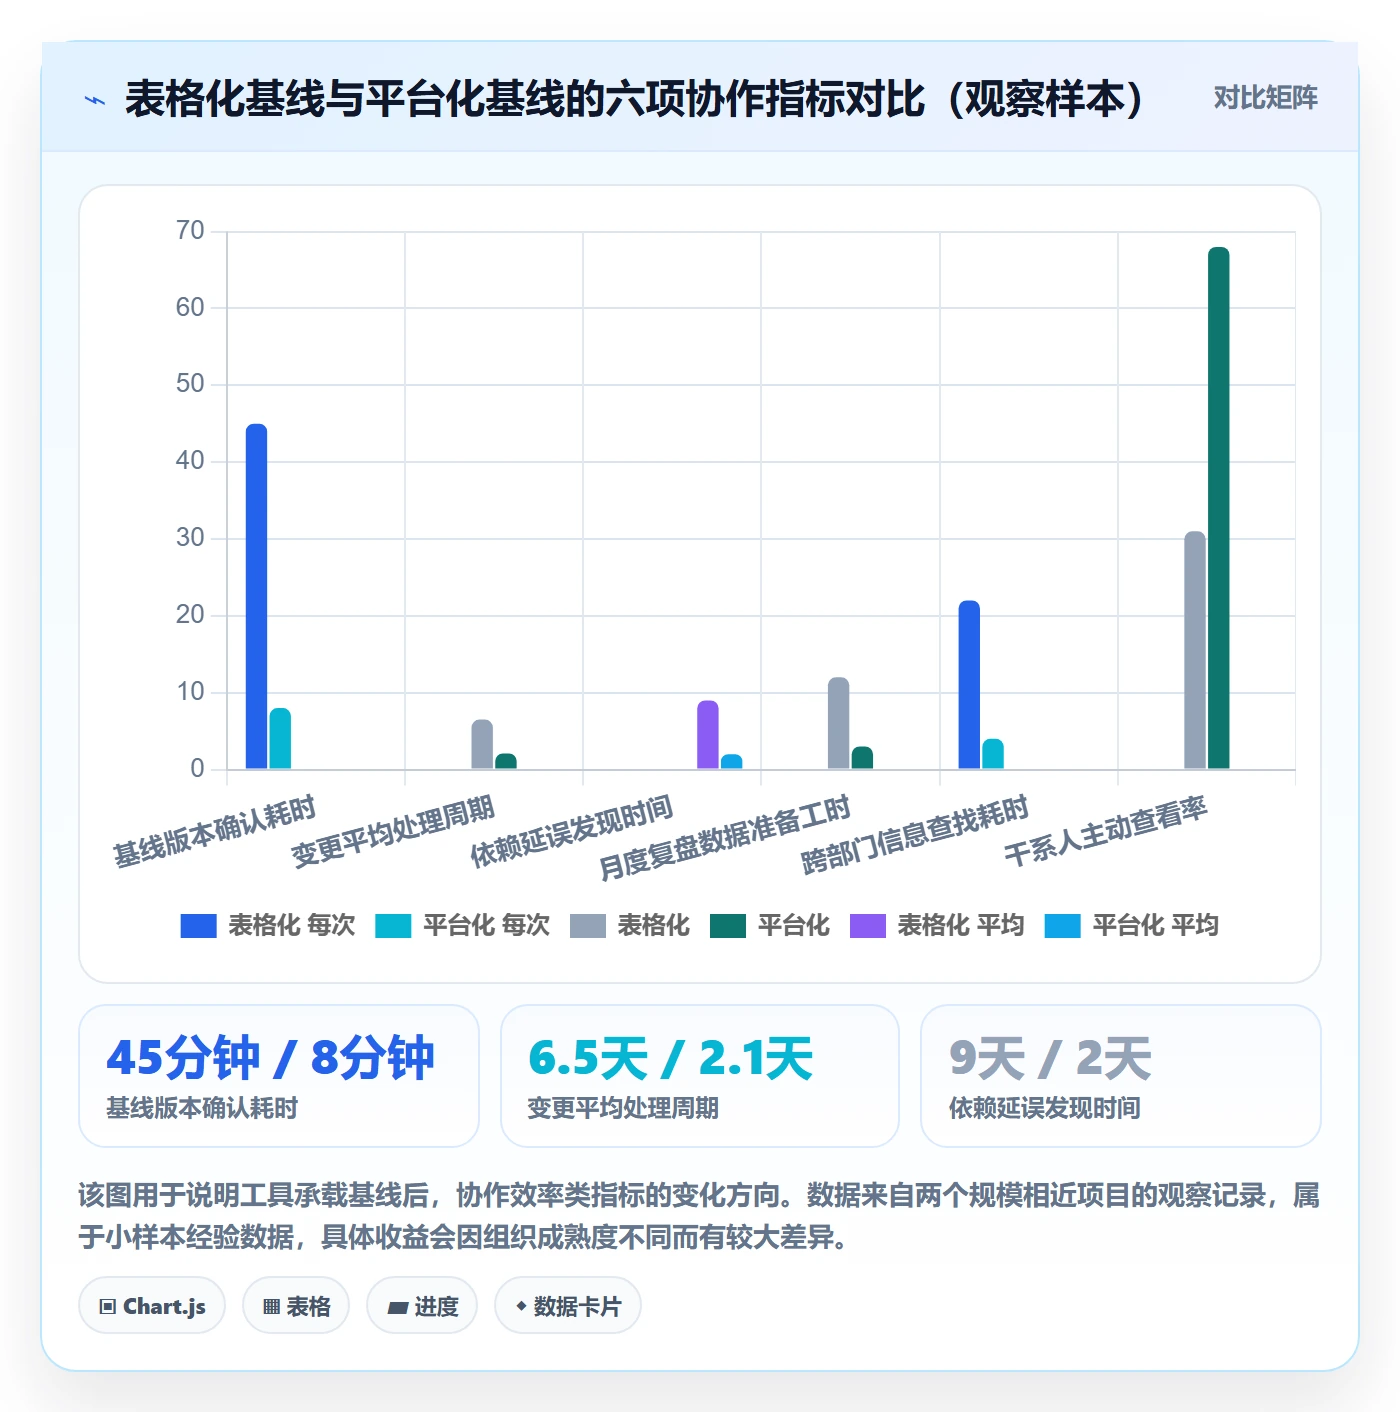The width and height of the screenshot is (1400, 1412).
Task: Click the purple 表格化 平均 legend swatch
Action: point(867,926)
